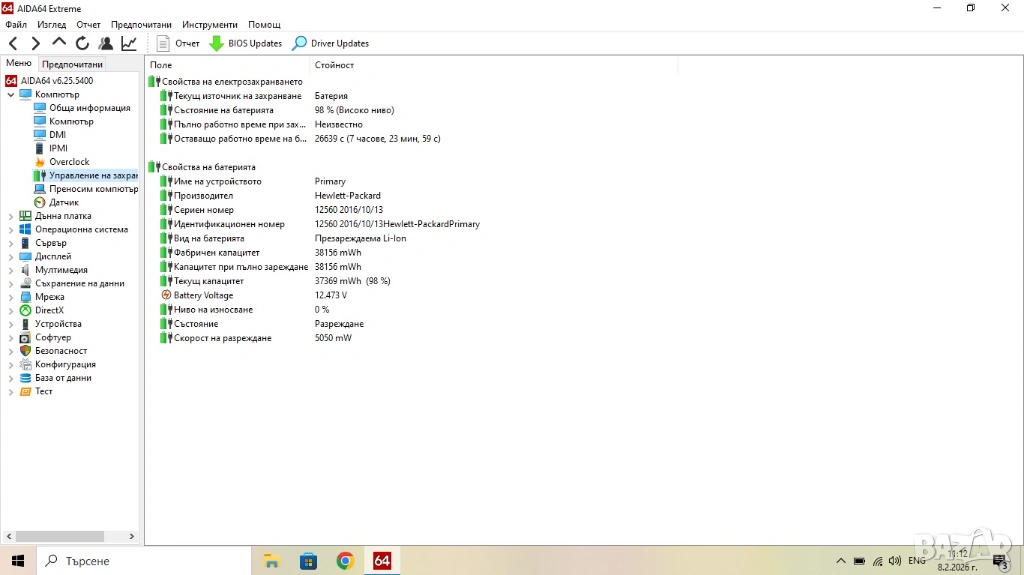This screenshot has width=1024, height=575.
Task: Open Google Chrome from the taskbar
Action: click(x=345, y=561)
